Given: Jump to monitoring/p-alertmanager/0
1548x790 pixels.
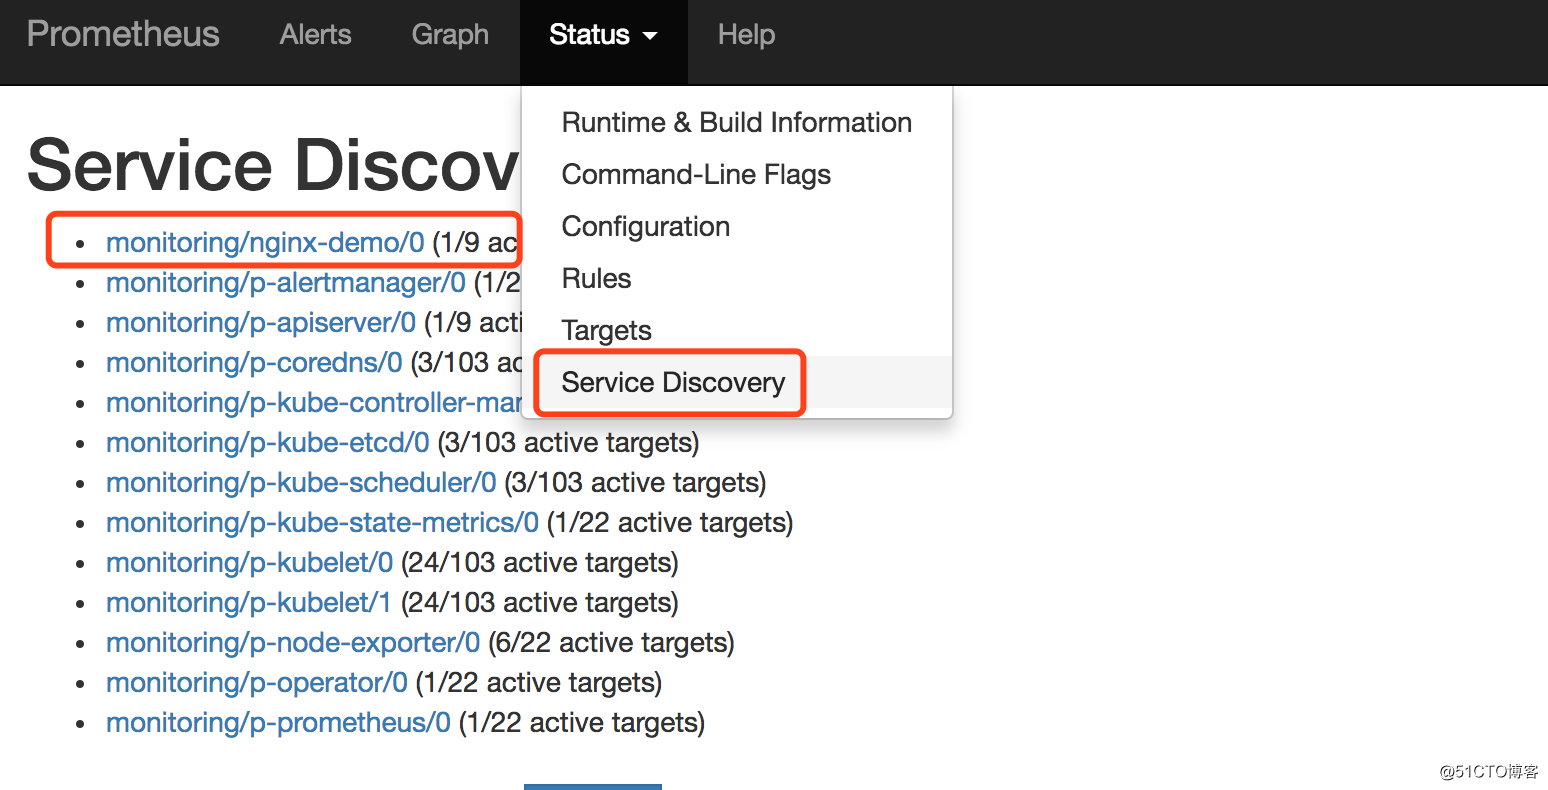Looking at the screenshot, I should [286, 282].
